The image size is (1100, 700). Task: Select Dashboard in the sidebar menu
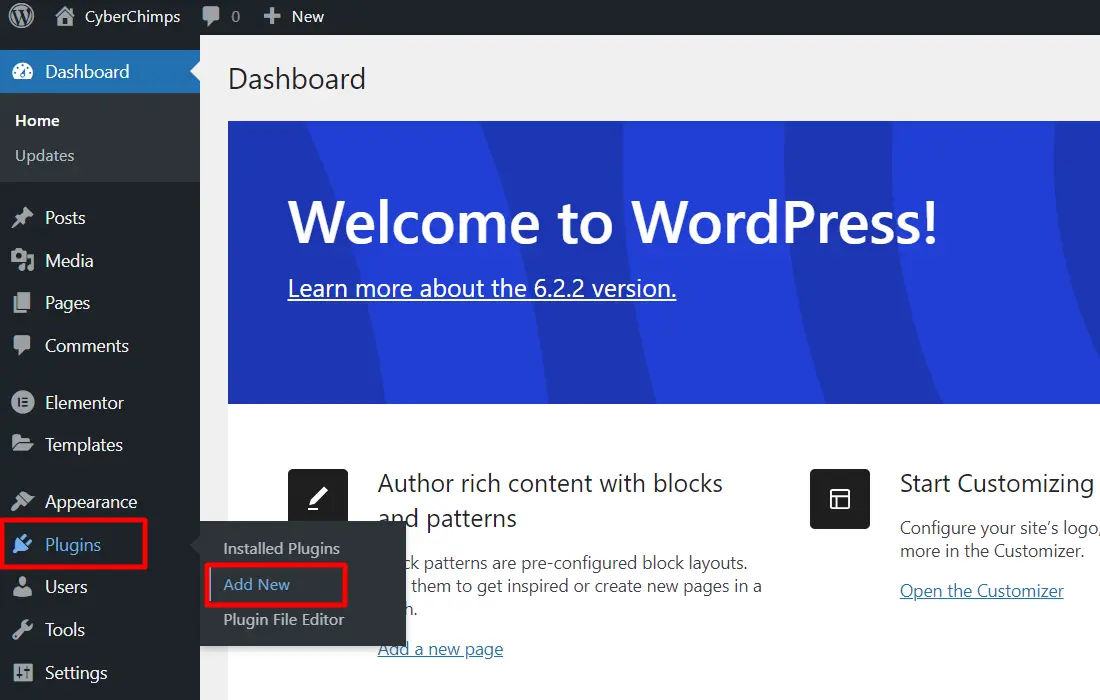[x=87, y=72]
